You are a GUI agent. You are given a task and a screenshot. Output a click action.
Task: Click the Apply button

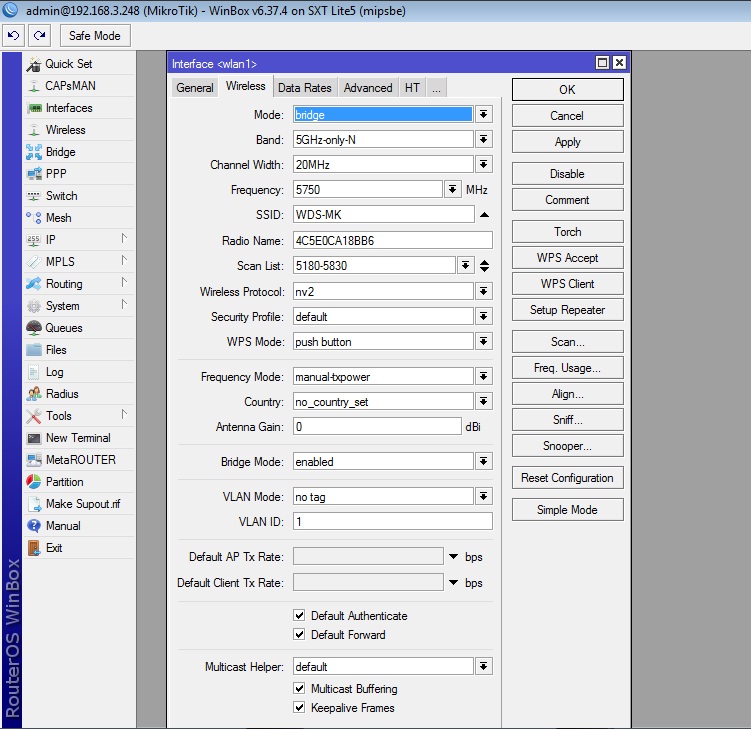pyautogui.click(x=568, y=142)
